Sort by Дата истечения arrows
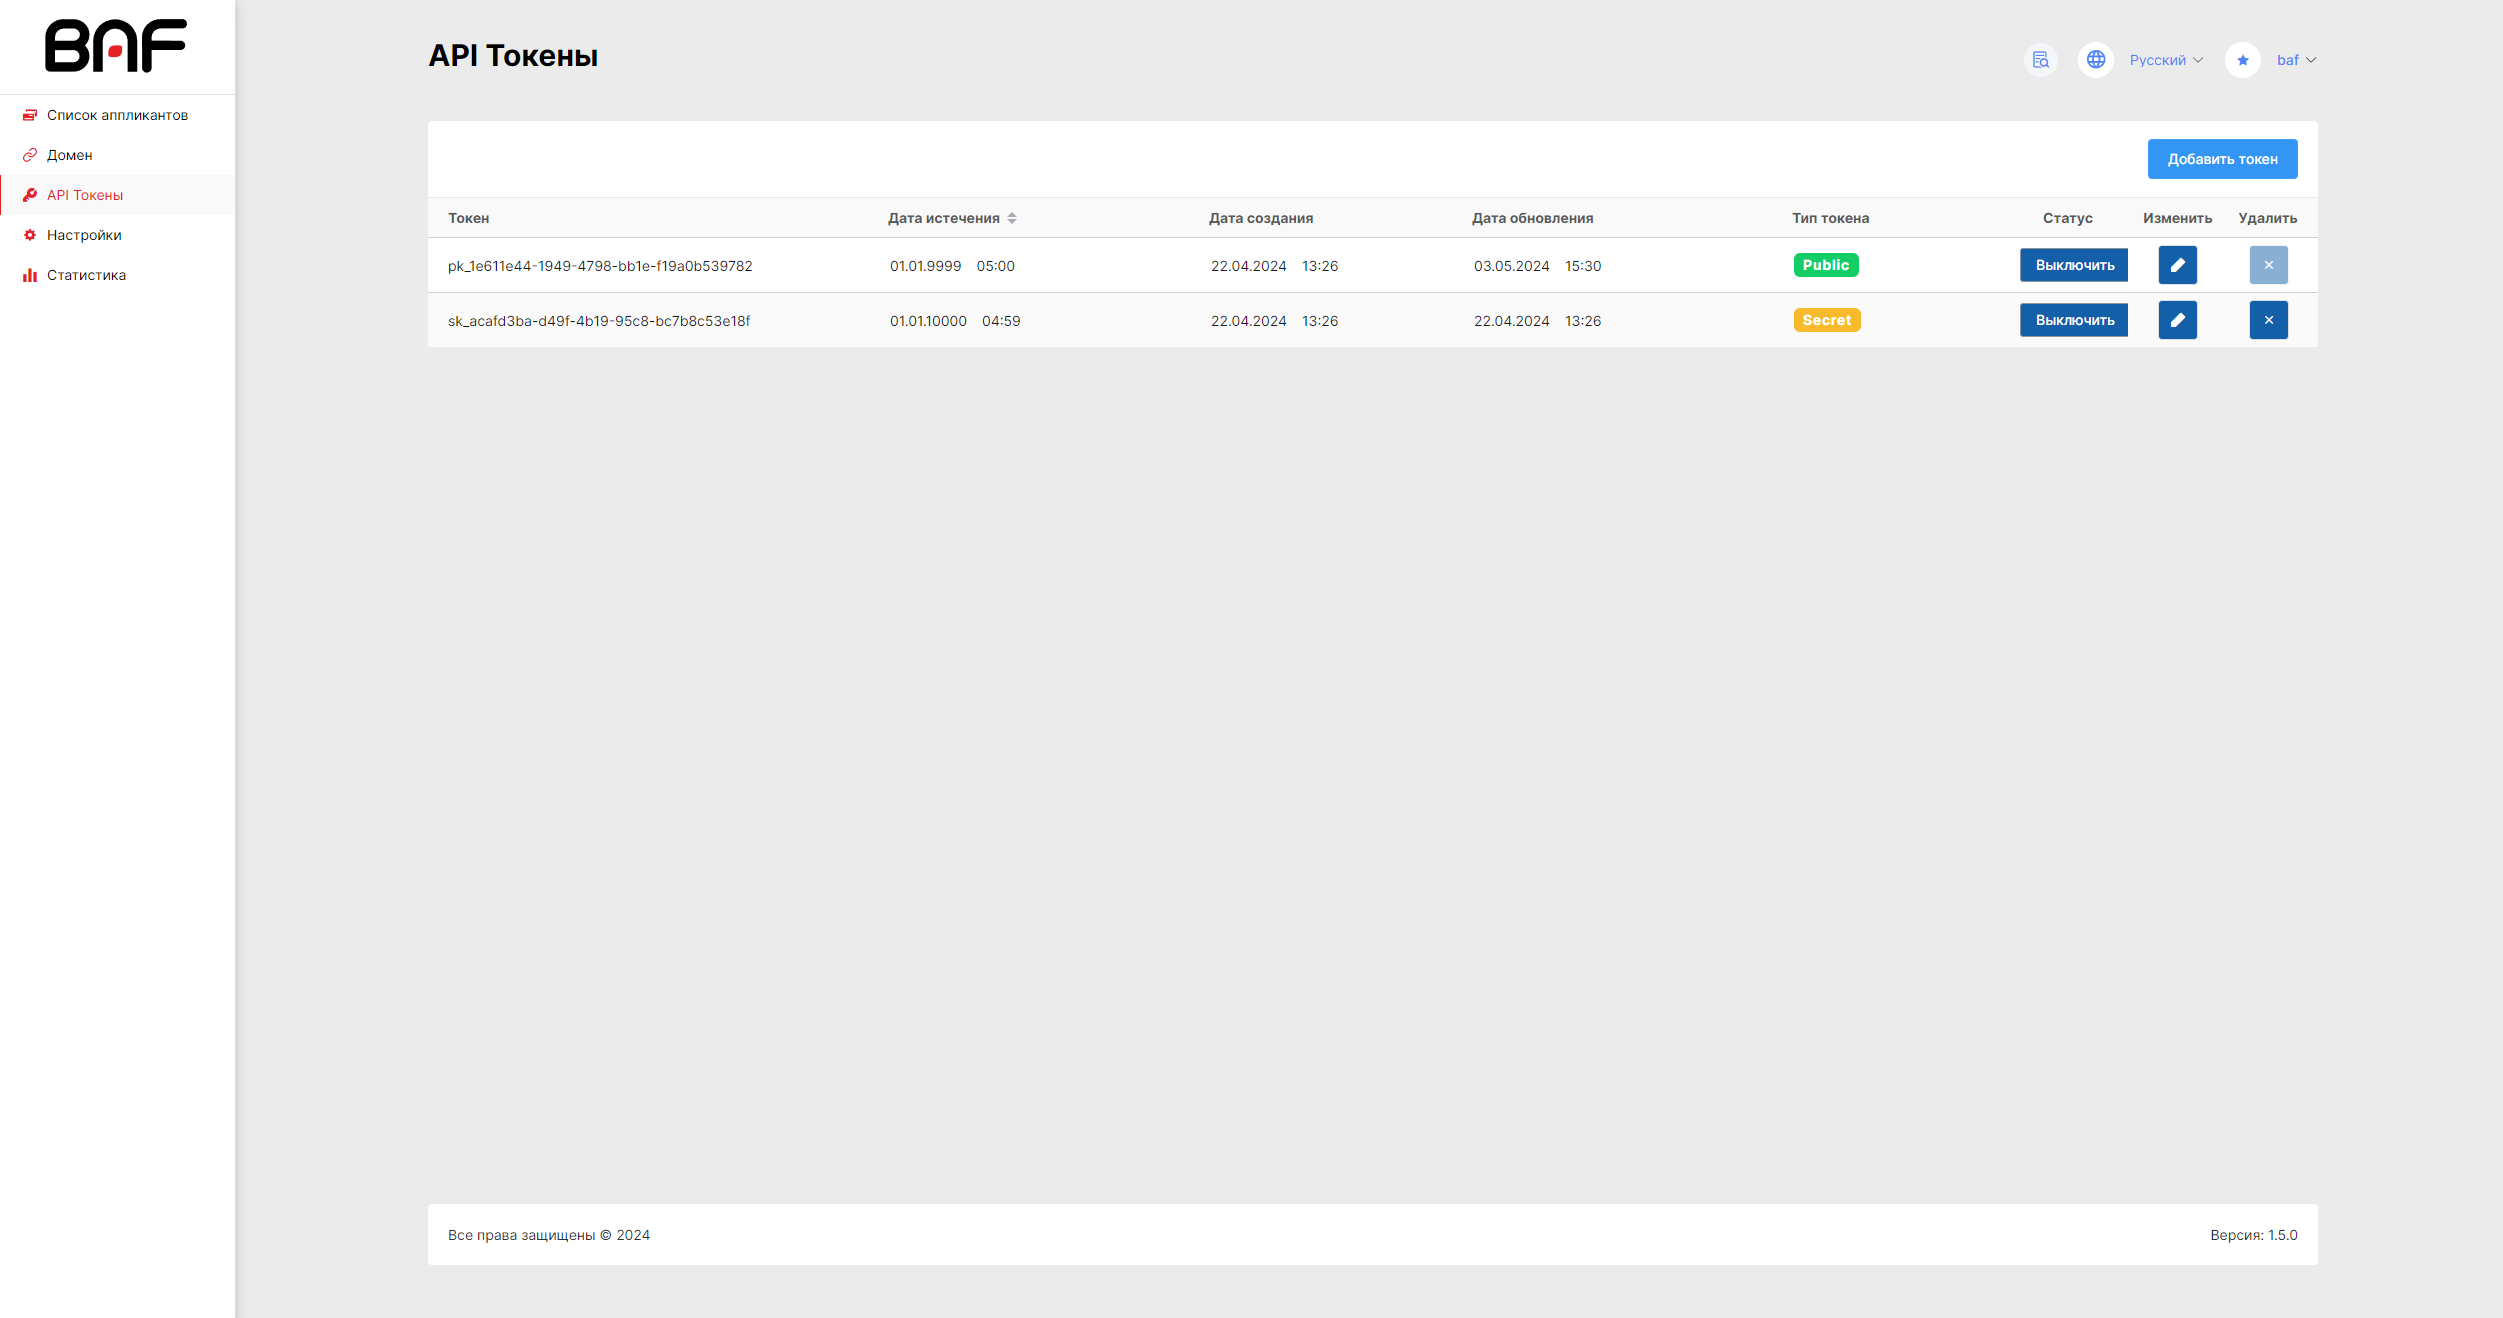 (x=1012, y=218)
